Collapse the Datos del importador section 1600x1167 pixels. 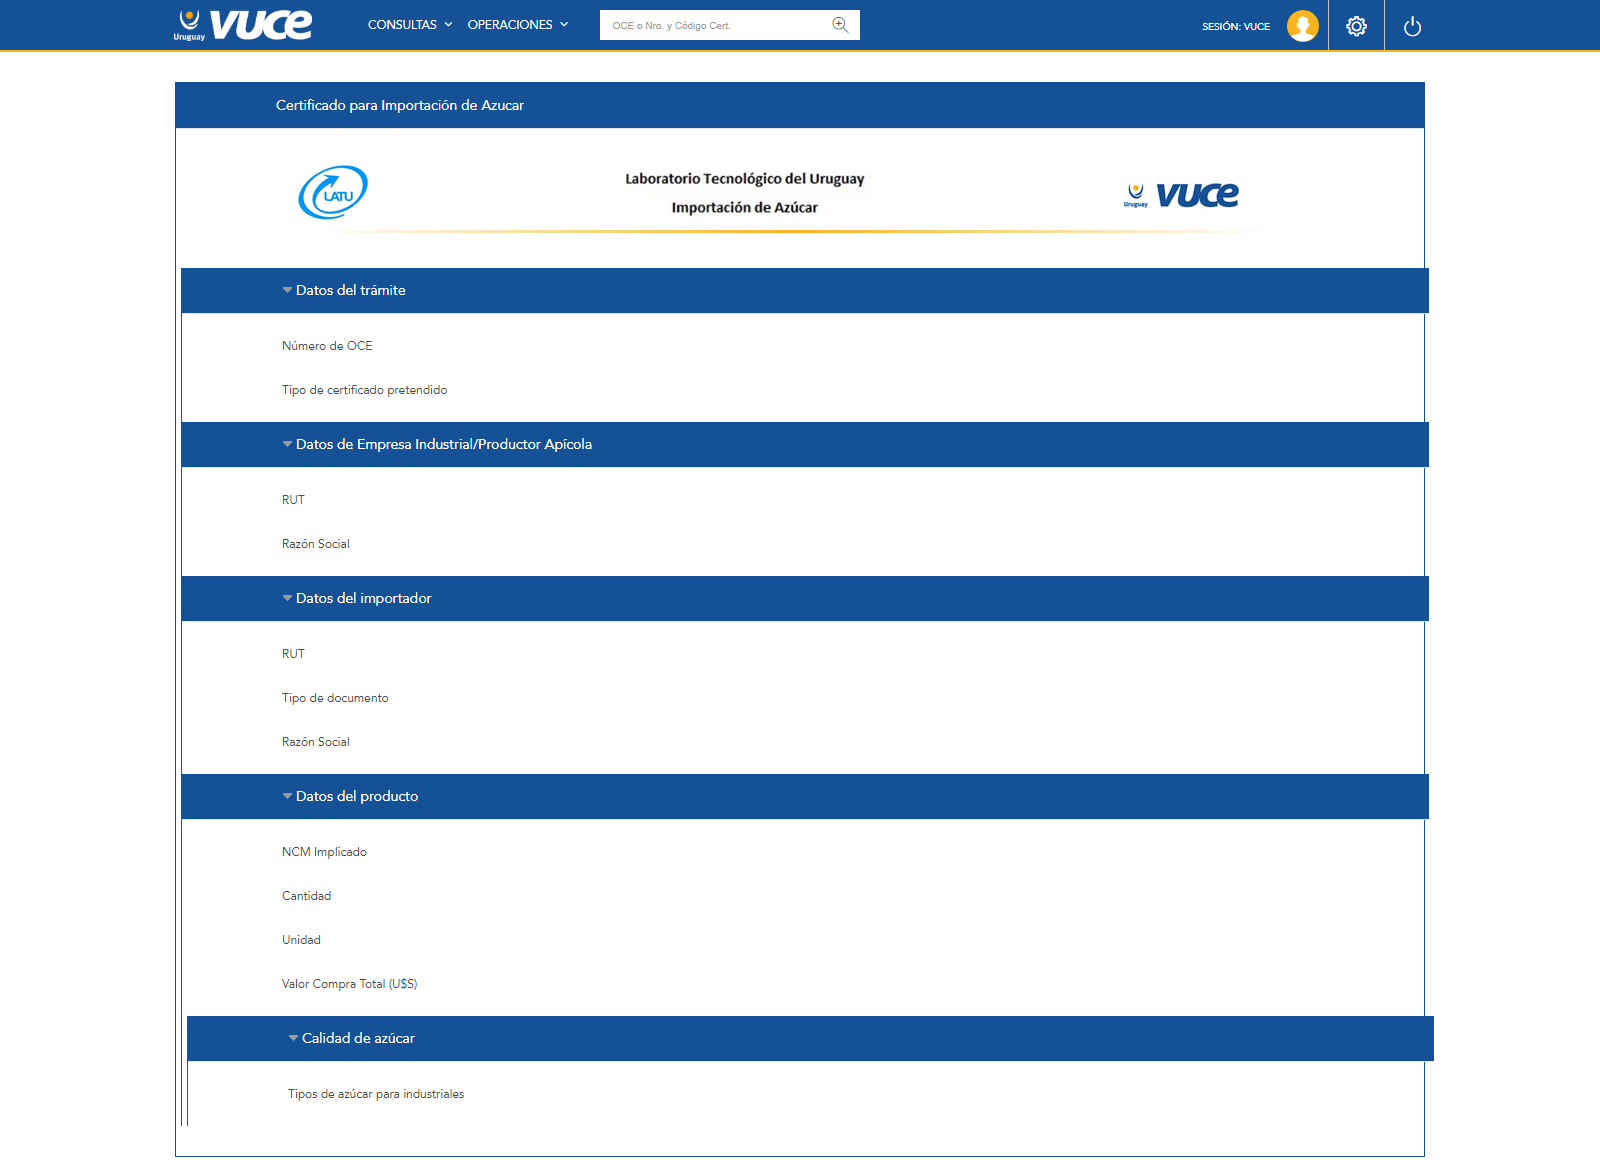point(288,598)
